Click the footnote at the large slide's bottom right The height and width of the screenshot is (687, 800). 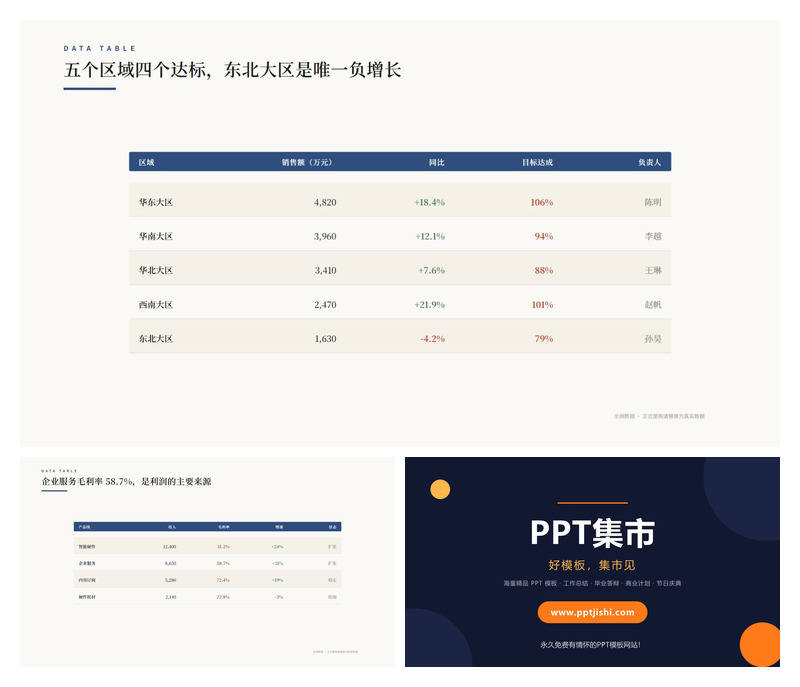659,416
